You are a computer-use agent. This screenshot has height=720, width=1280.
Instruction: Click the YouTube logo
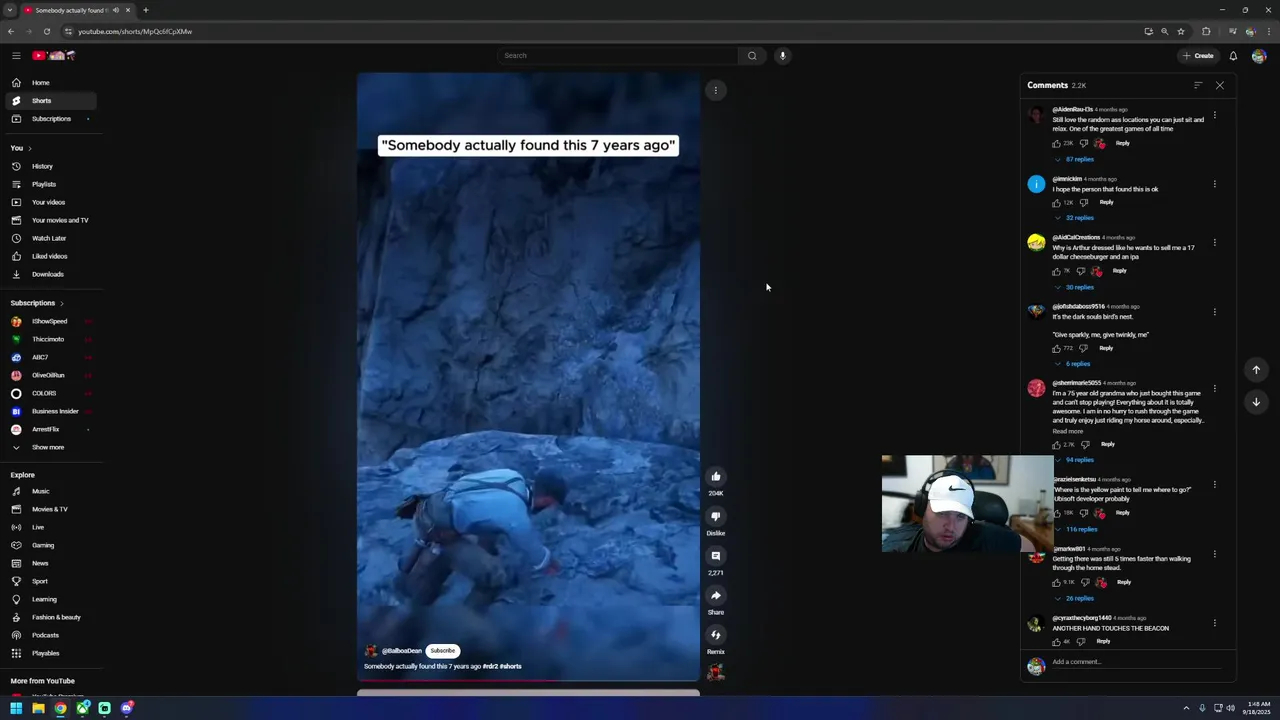point(54,55)
